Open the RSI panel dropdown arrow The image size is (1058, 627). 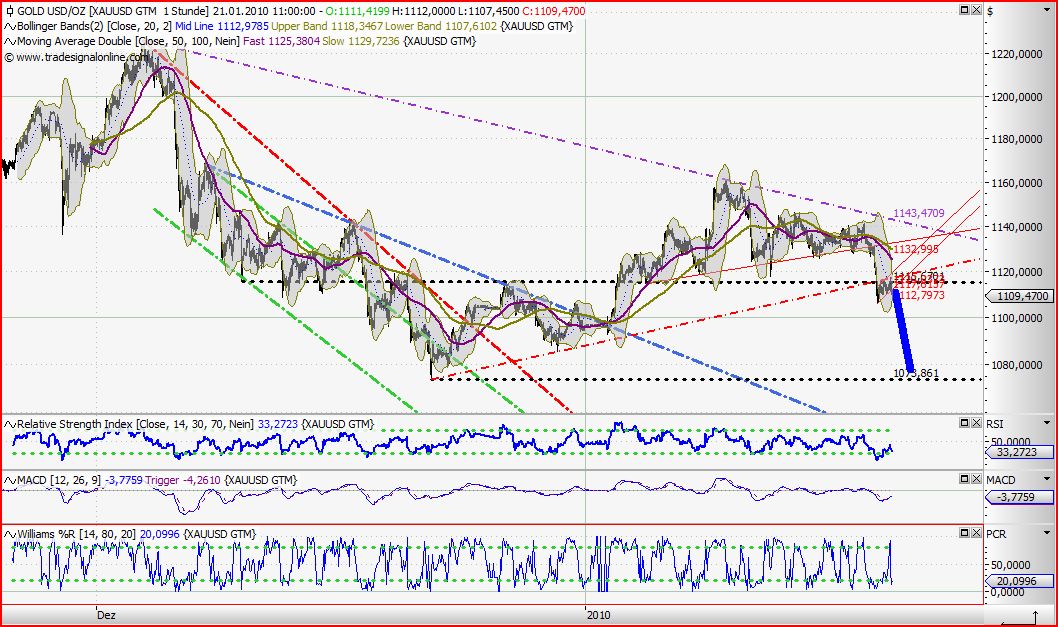tap(1047, 423)
